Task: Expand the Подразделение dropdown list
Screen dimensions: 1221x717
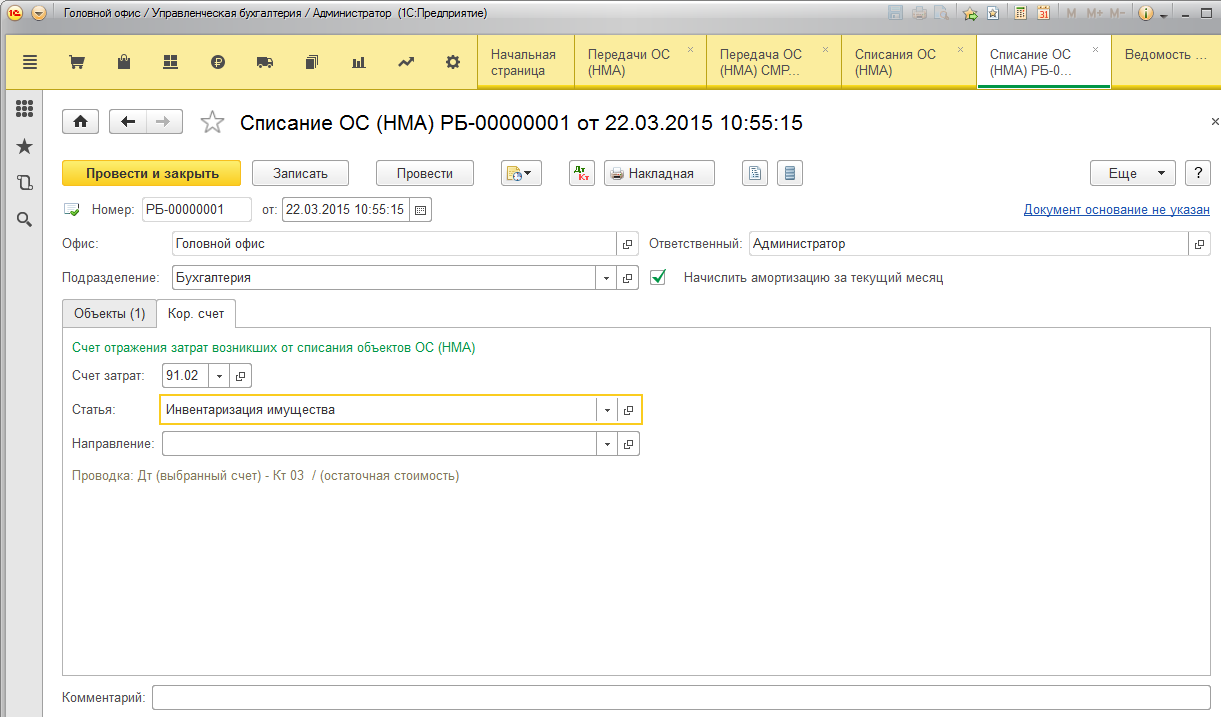Action: [606, 277]
